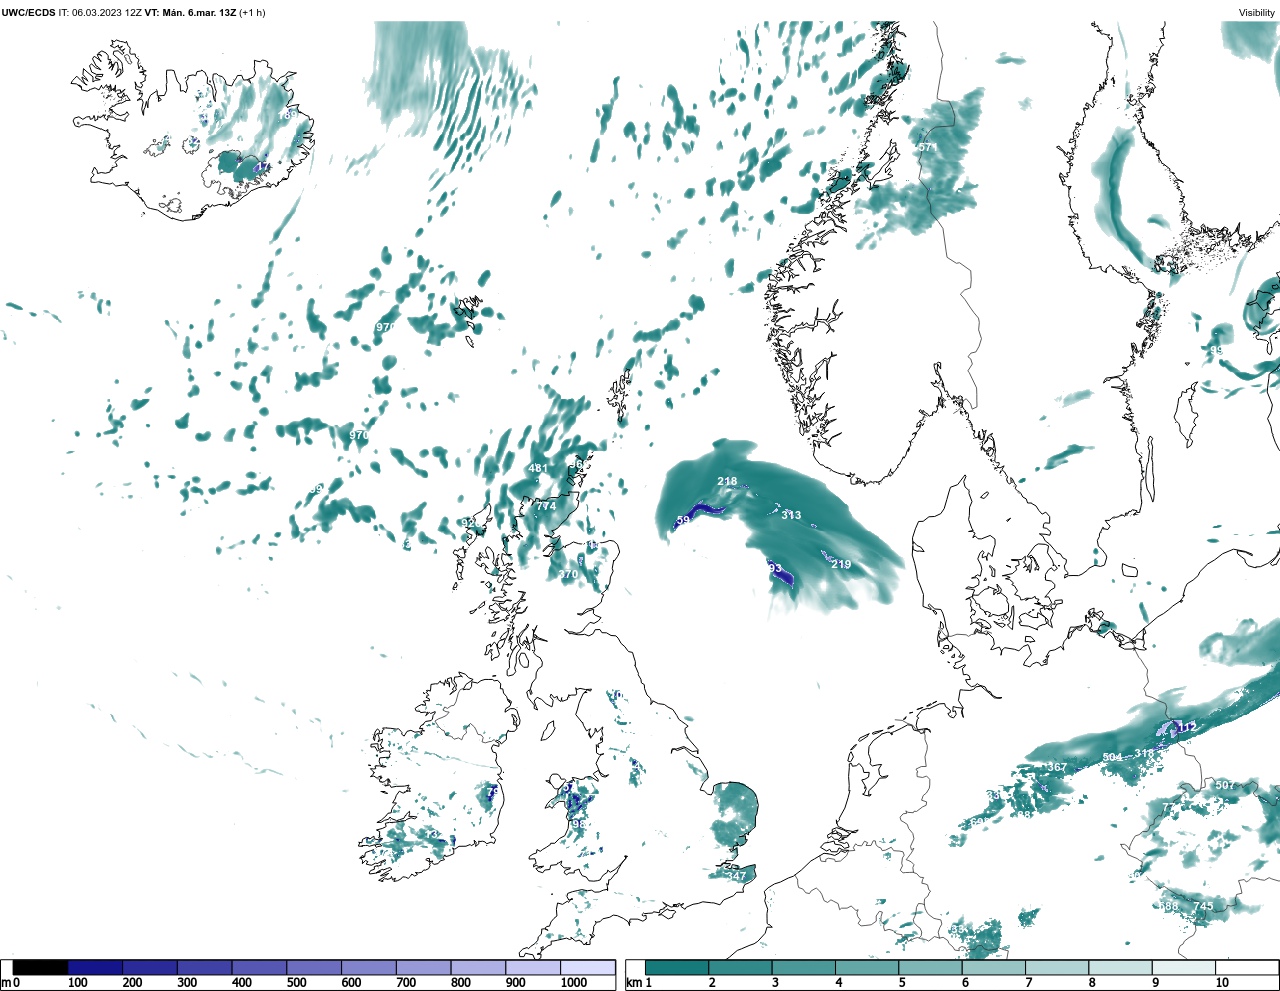Click the 'IT: 06.03.2023 12Z' initial time text
The width and height of the screenshot is (1280, 991).
pyautogui.click(x=99, y=13)
